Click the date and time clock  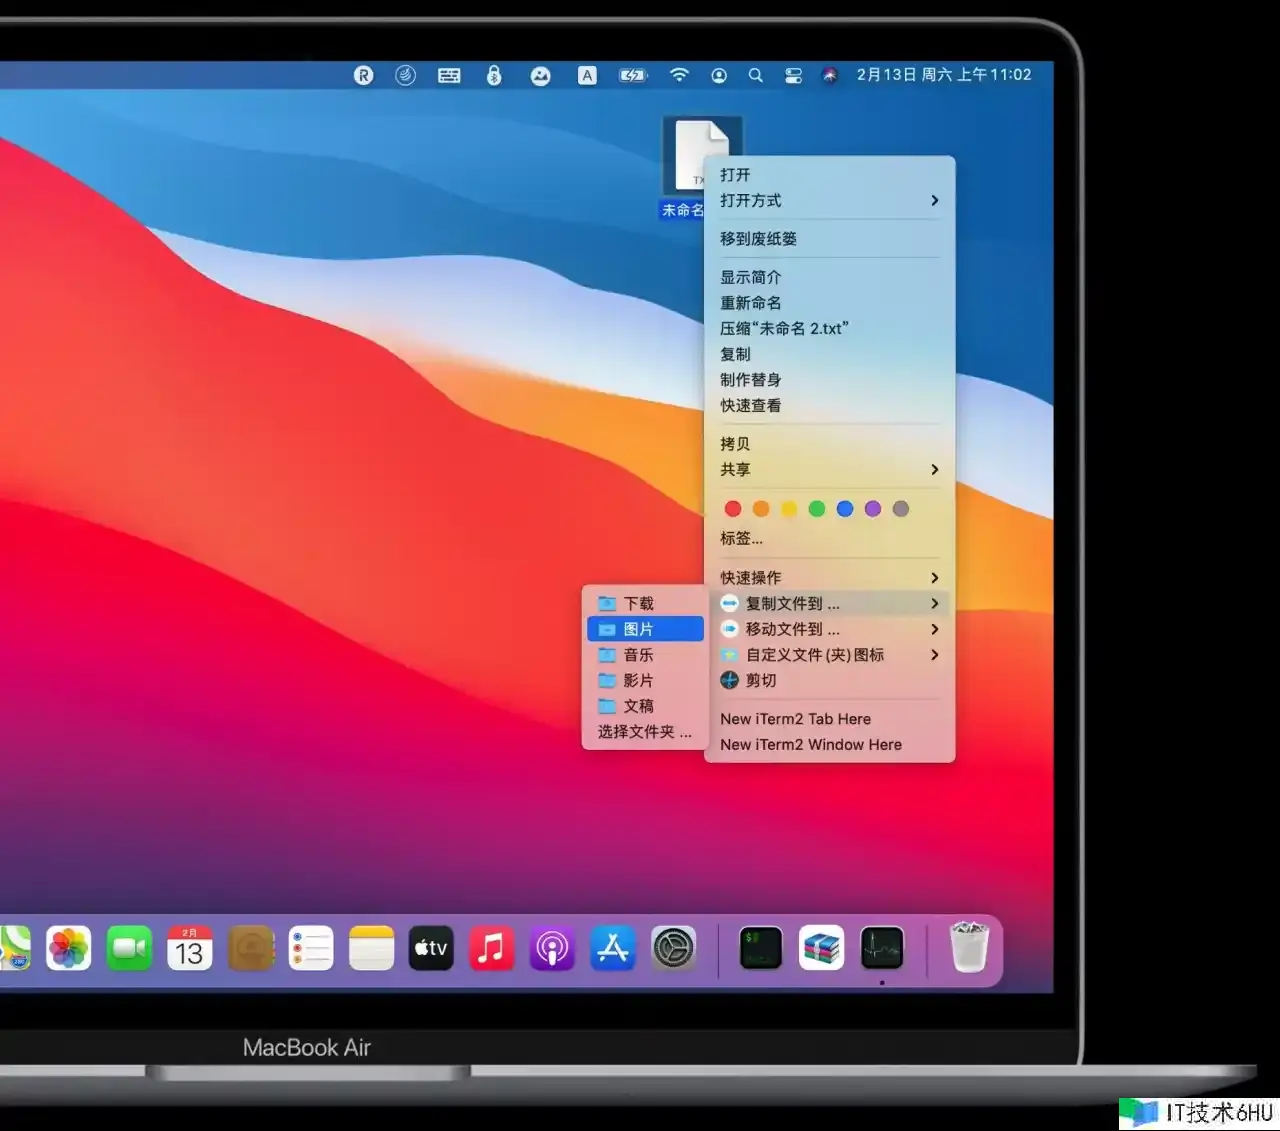coord(943,75)
